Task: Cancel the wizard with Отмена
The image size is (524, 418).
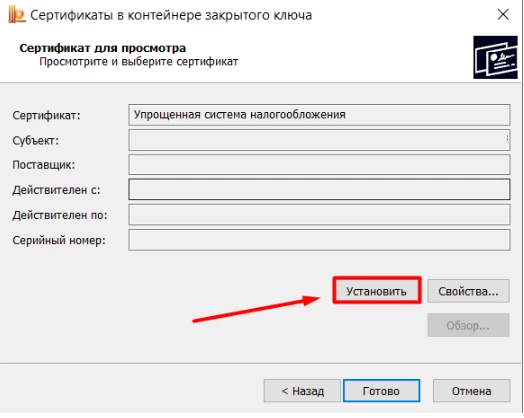Action: [x=471, y=391]
